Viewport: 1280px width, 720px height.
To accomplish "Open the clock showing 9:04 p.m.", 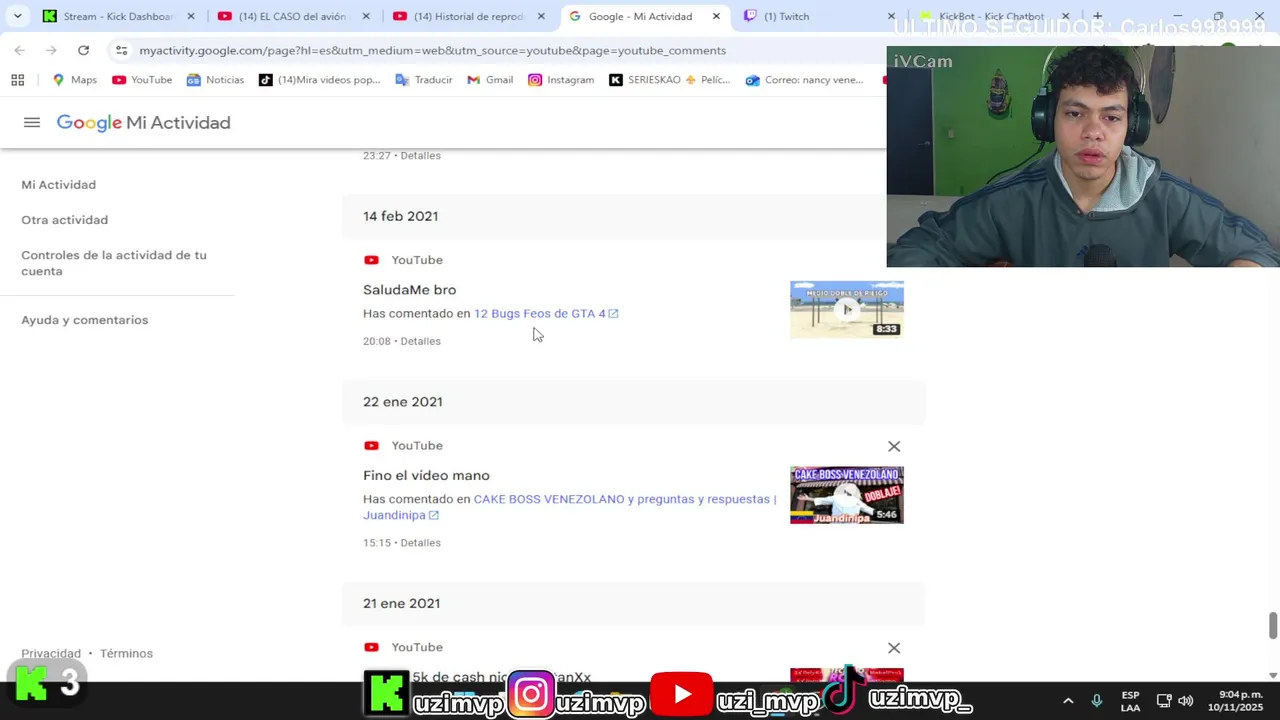I will (x=1235, y=701).
